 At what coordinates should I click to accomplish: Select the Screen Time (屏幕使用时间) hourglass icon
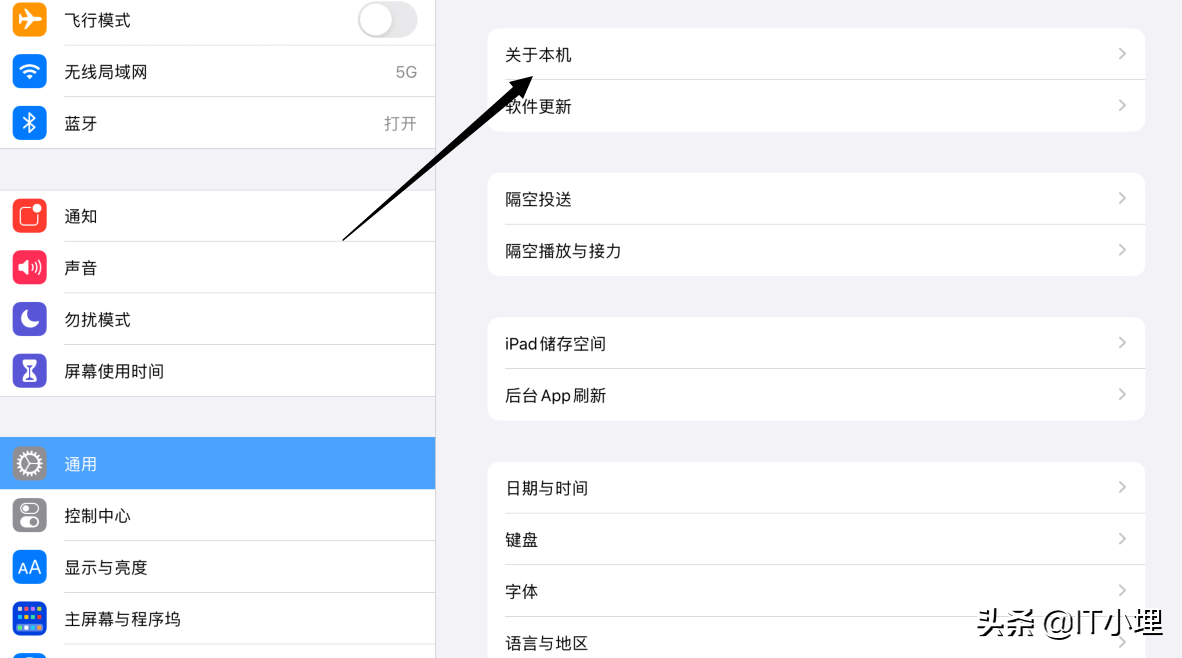[x=29, y=370]
